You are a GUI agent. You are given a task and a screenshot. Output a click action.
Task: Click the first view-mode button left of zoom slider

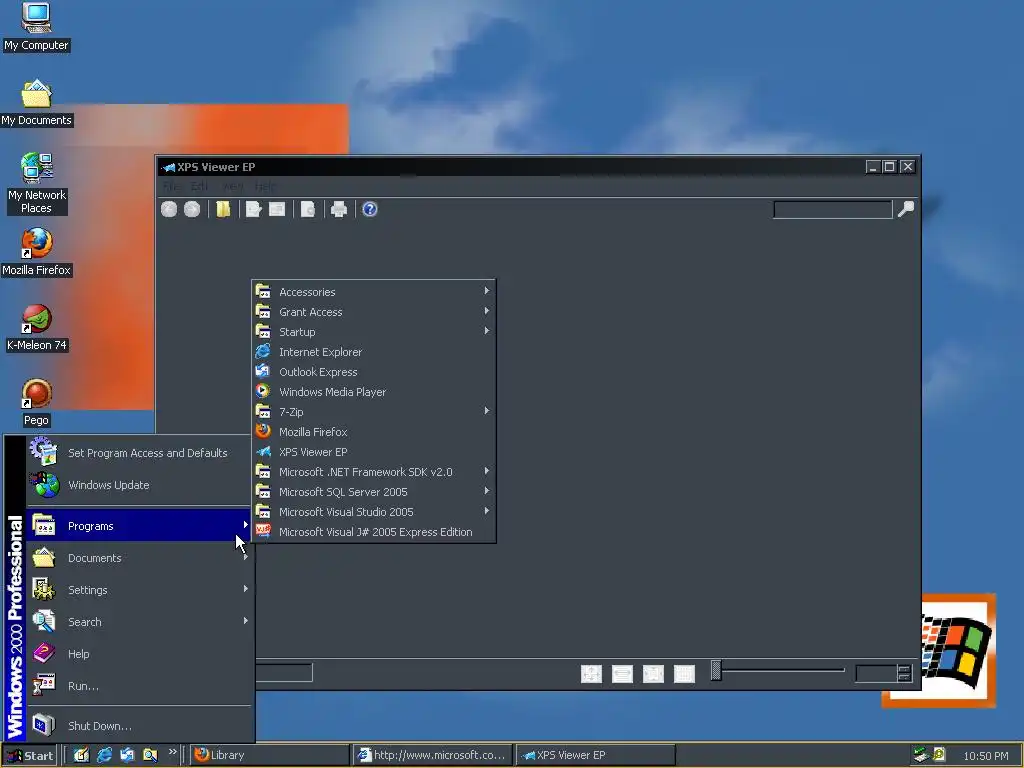(x=591, y=673)
